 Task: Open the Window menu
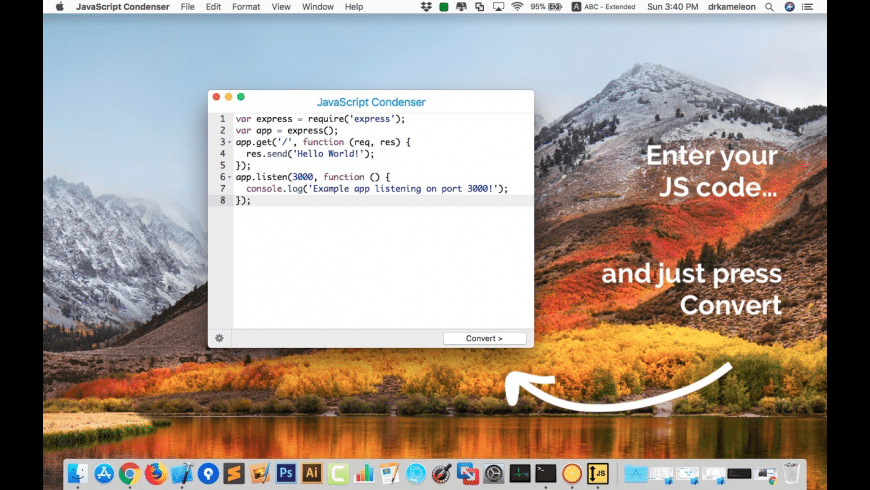pyautogui.click(x=317, y=7)
